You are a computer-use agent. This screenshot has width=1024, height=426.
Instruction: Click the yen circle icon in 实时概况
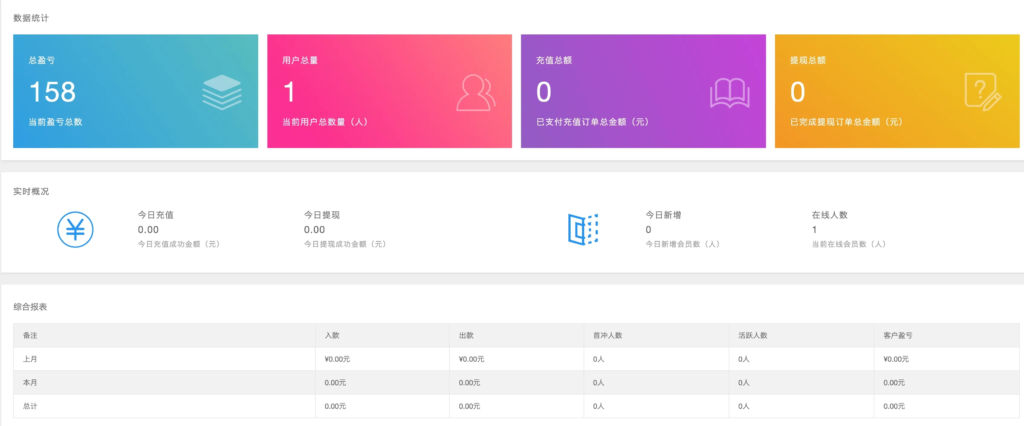pos(76,230)
